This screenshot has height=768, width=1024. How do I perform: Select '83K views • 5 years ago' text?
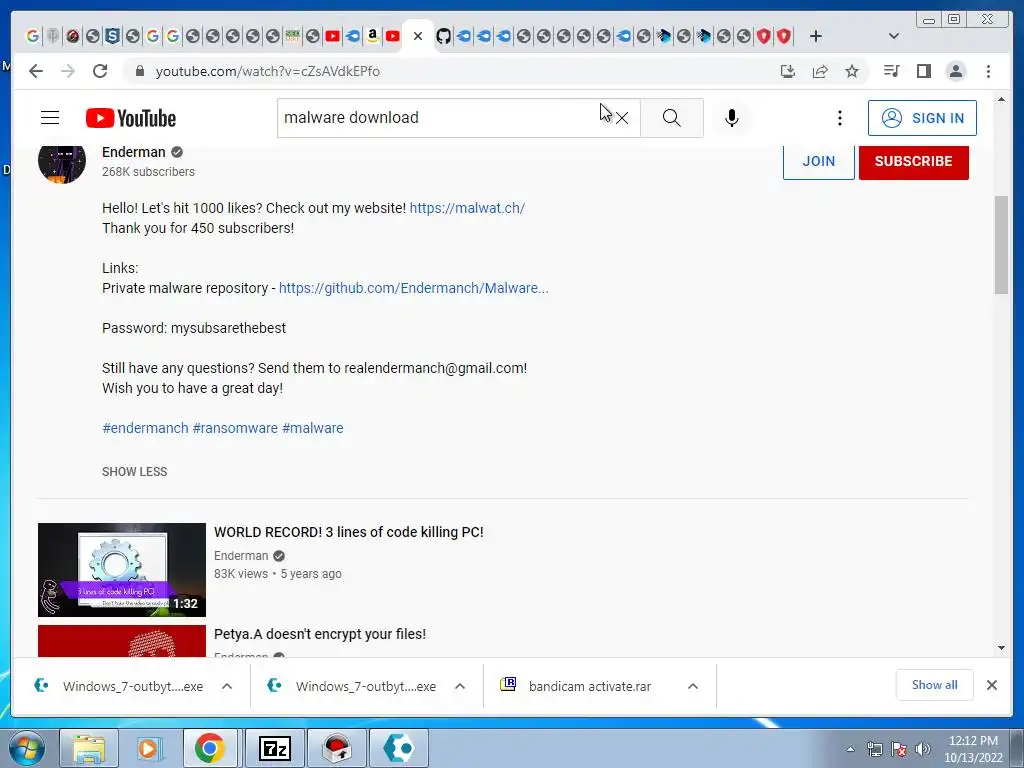(x=278, y=574)
